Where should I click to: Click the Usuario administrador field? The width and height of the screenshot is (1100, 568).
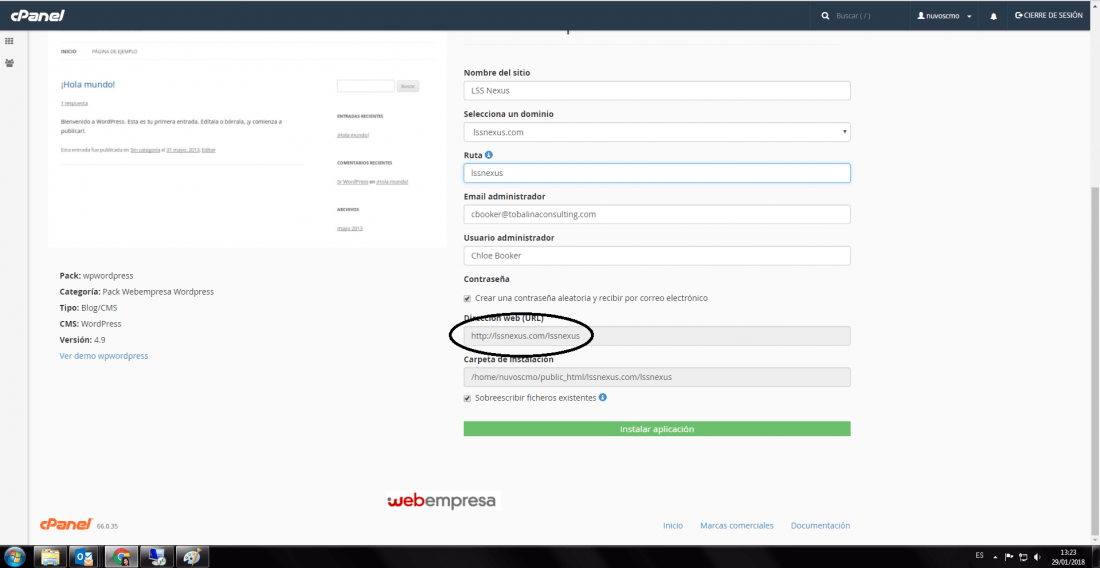pyautogui.click(x=657, y=255)
